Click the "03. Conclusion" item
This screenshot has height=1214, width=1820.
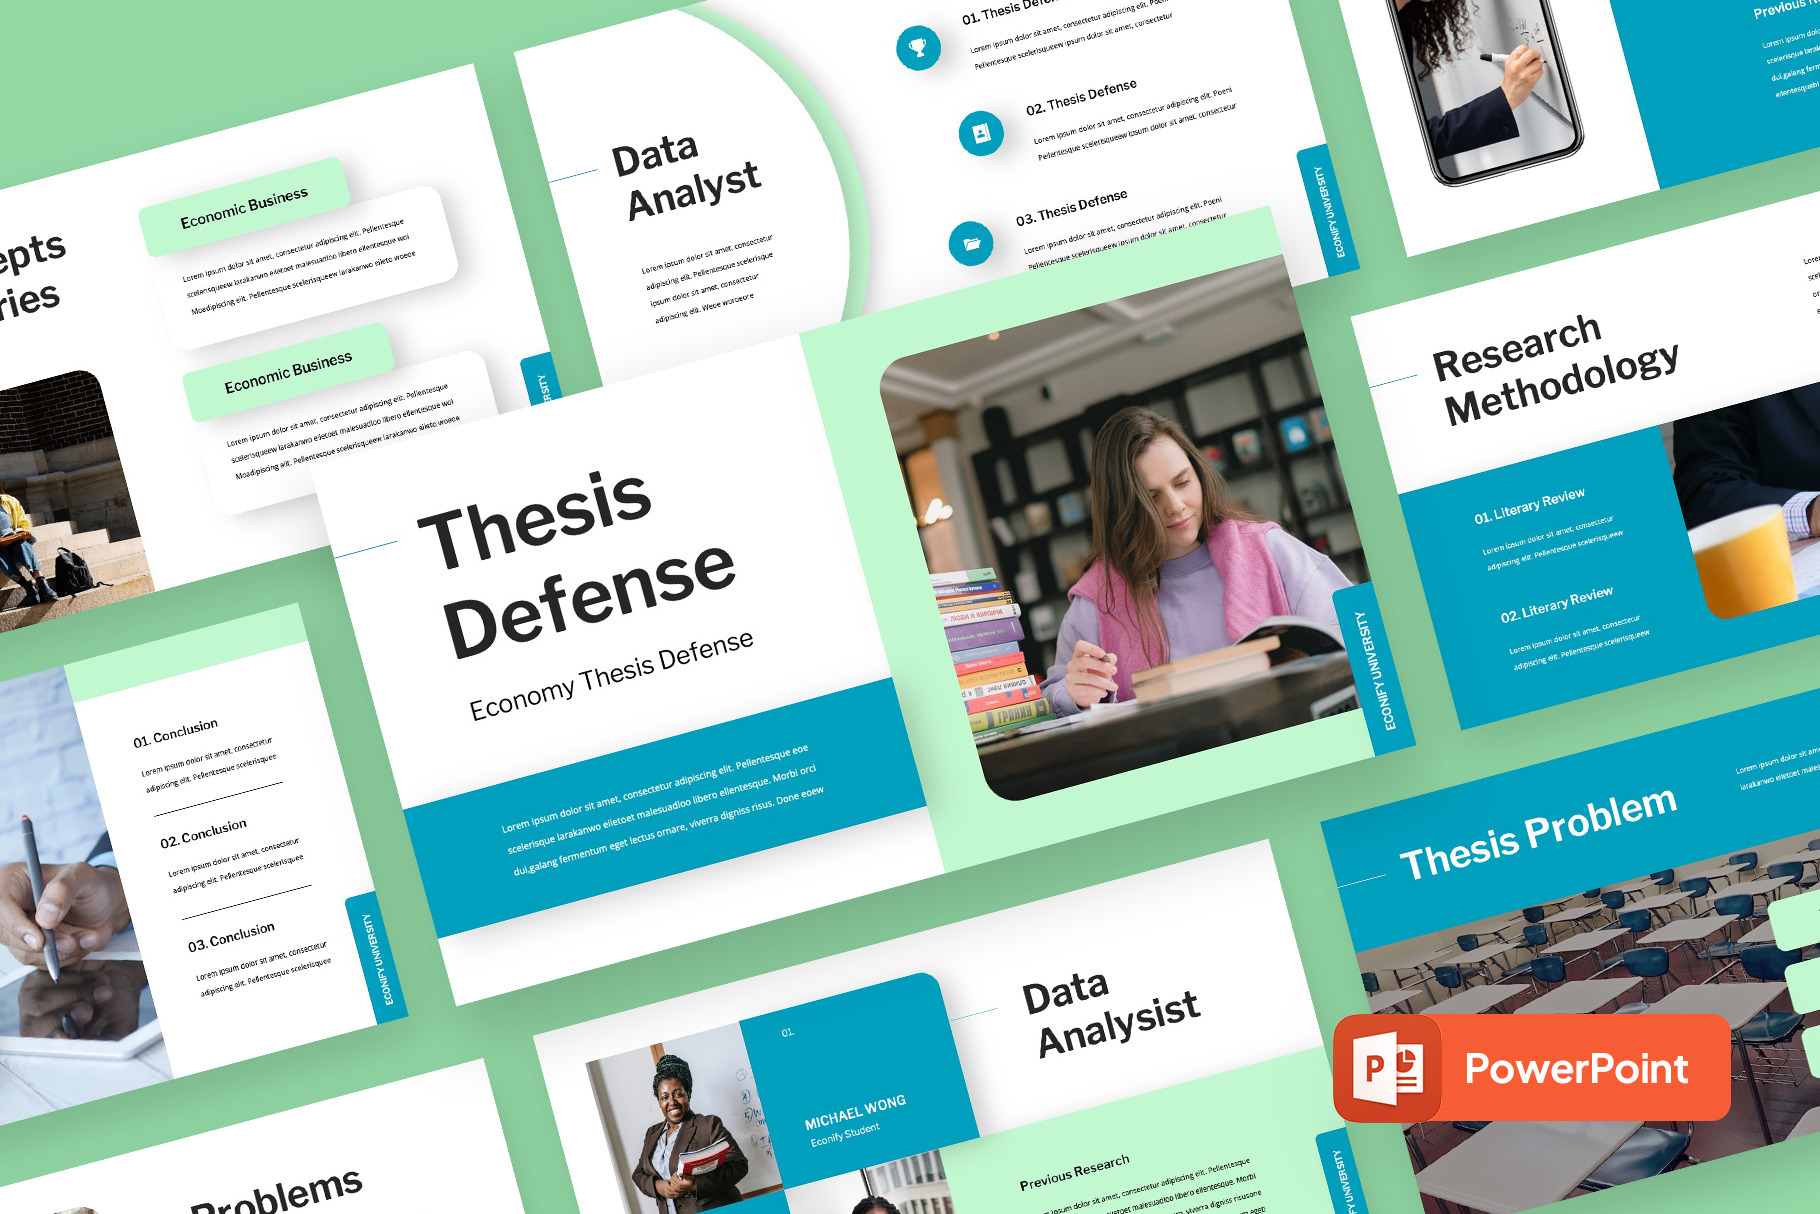[x=231, y=937]
